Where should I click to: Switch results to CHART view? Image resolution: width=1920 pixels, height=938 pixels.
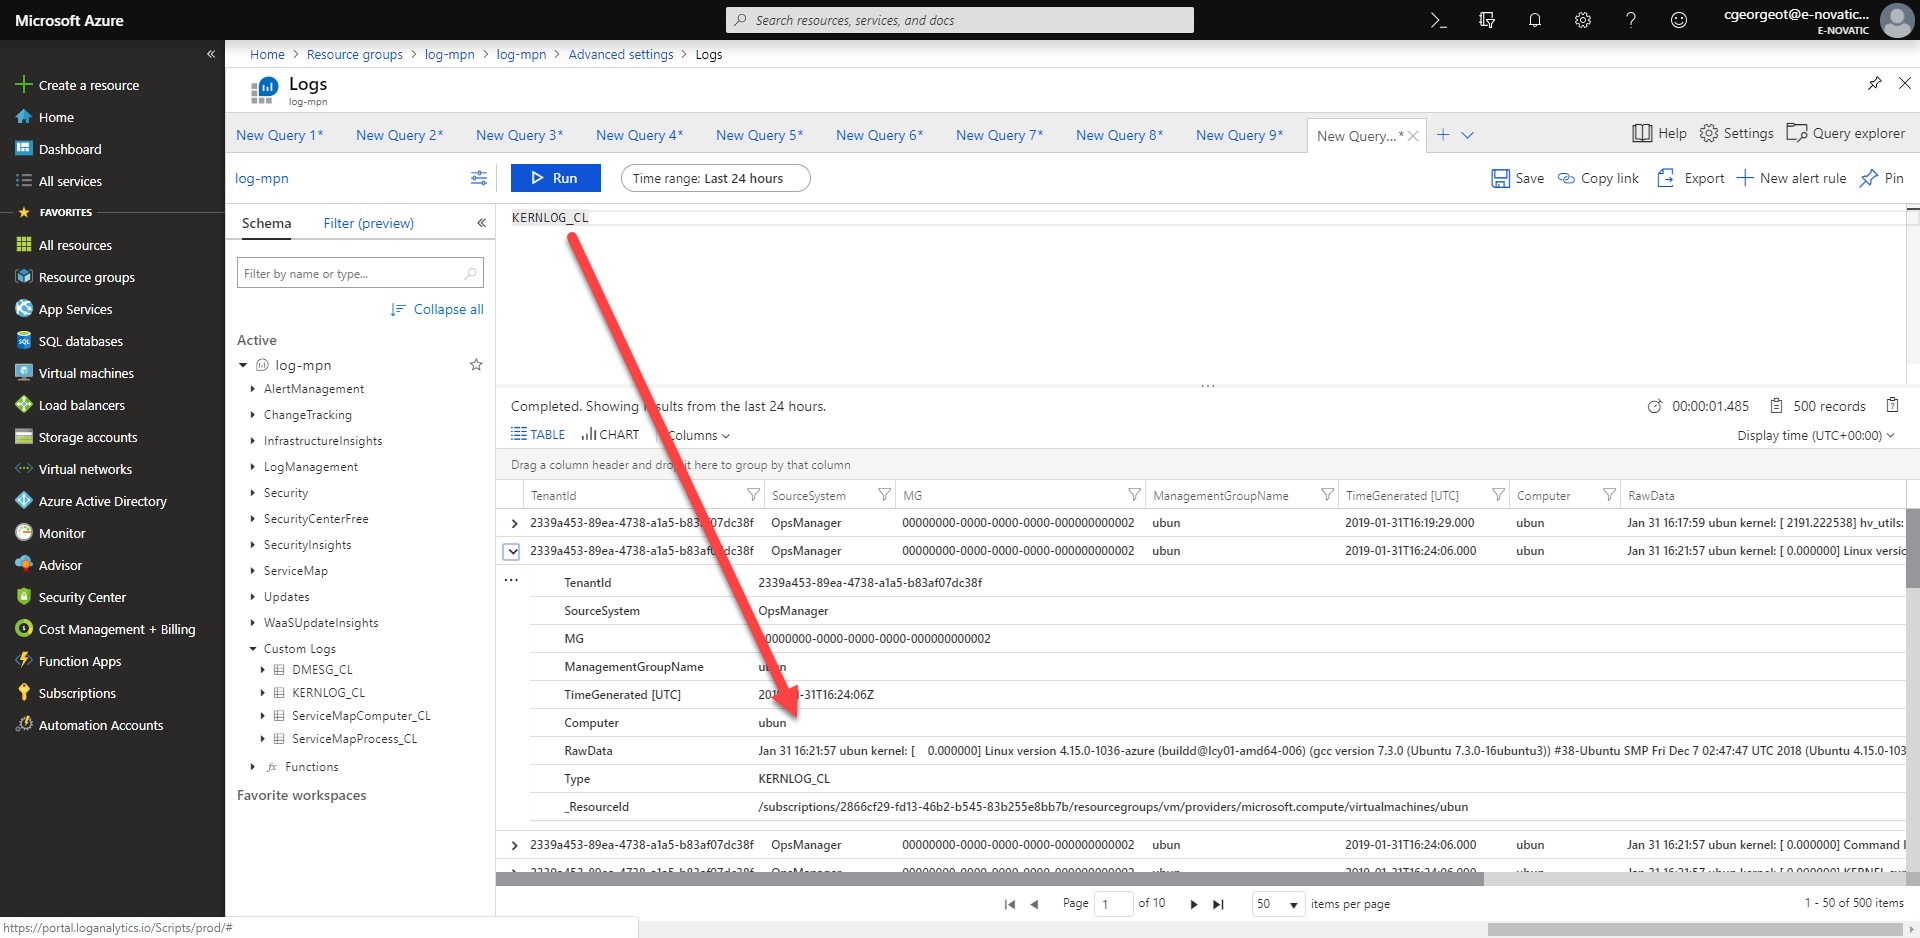[x=610, y=434]
